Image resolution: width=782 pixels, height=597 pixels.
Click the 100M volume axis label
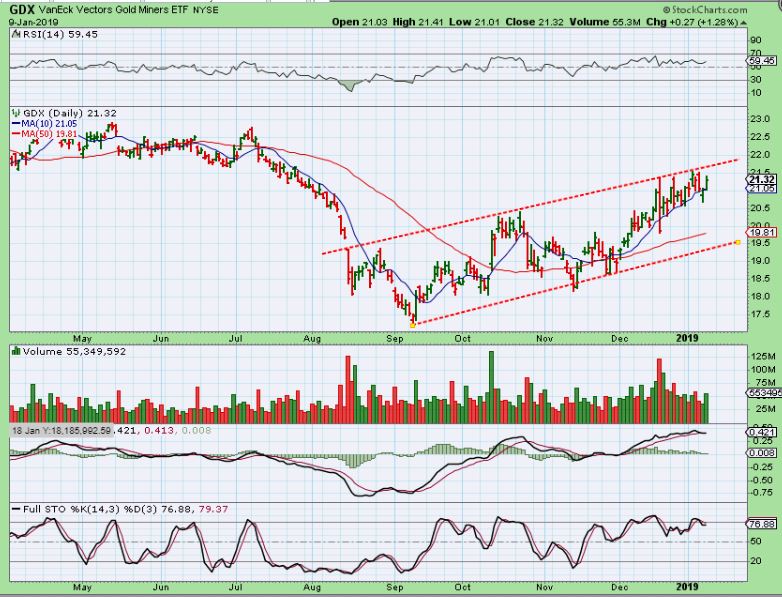pos(762,370)
